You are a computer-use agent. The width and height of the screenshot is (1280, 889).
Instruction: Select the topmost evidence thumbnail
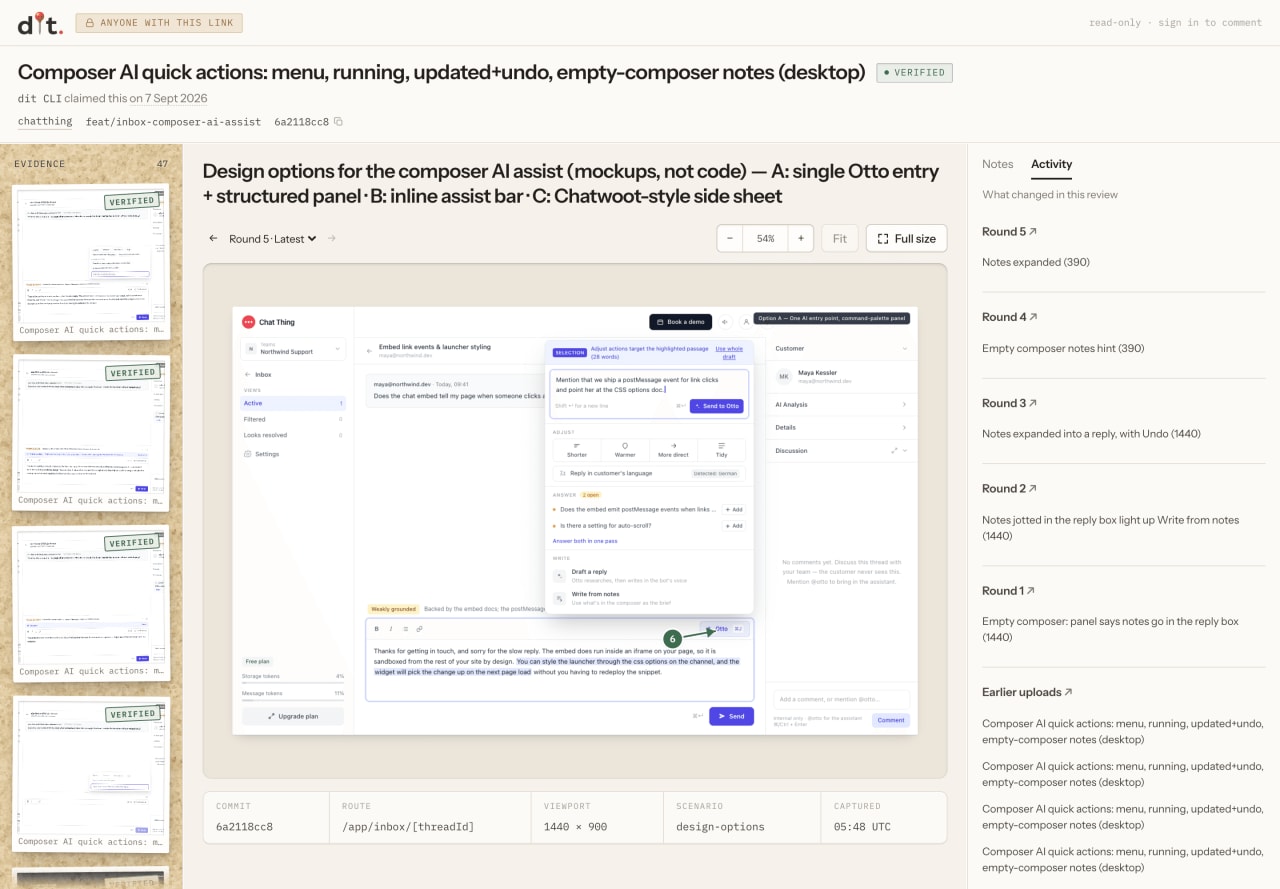(91, 263)
